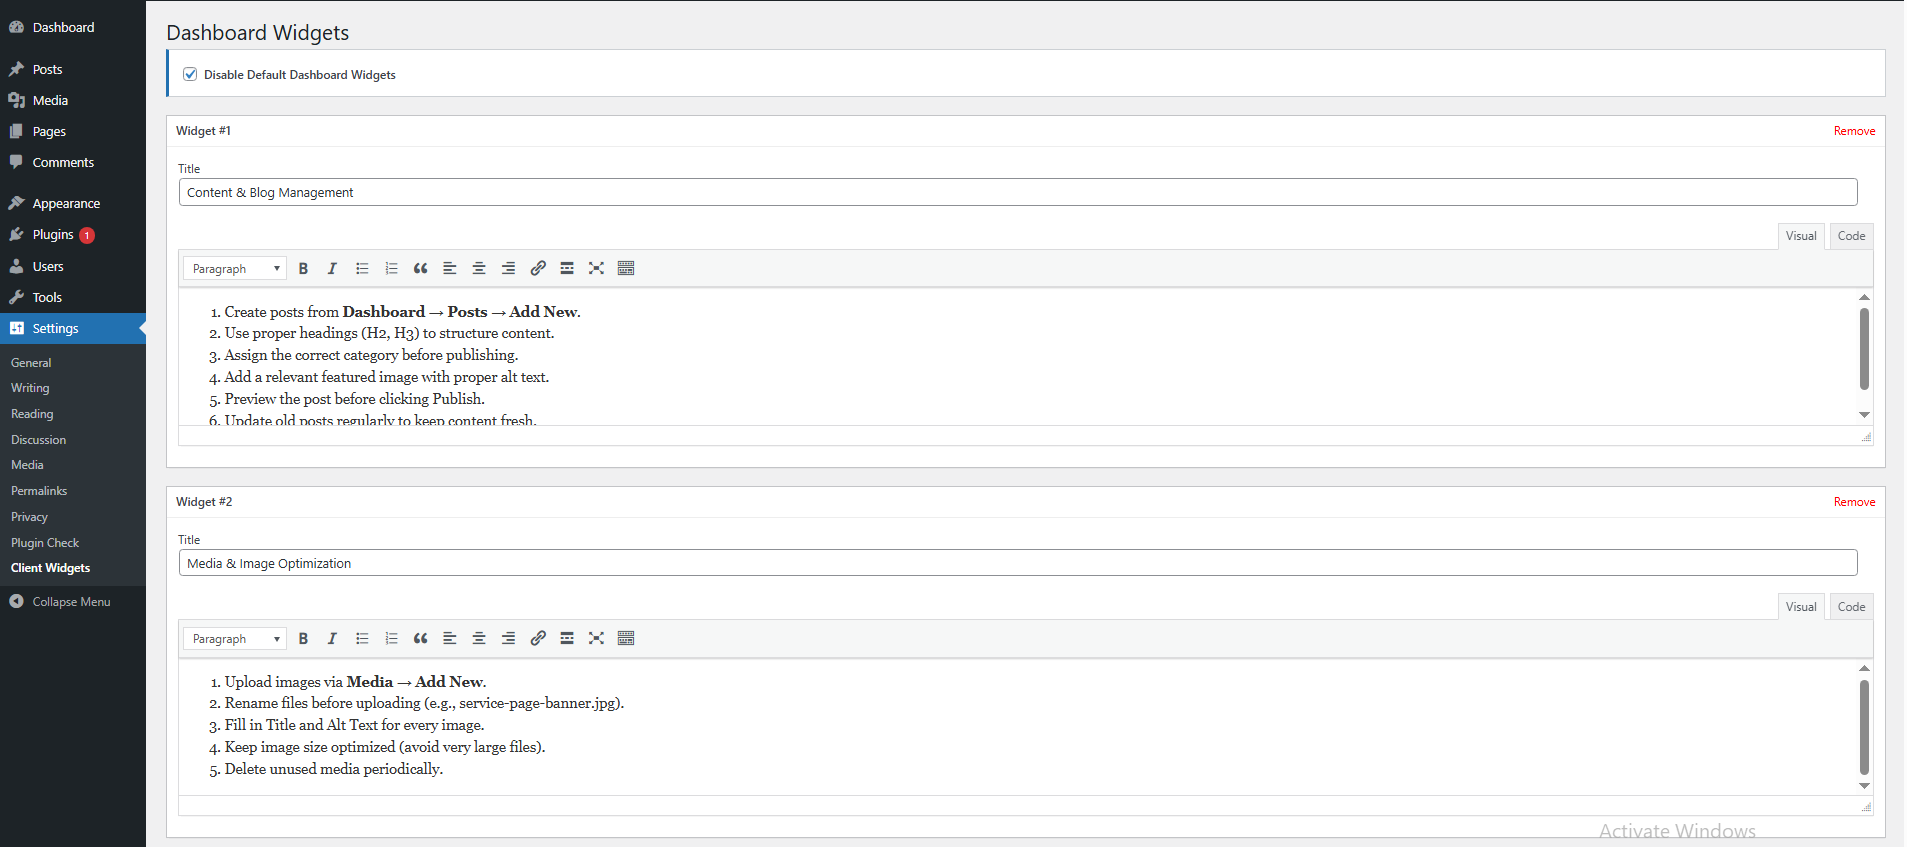Apply blockquote formatting in Widget #2 editor

[x=420, y=638]
